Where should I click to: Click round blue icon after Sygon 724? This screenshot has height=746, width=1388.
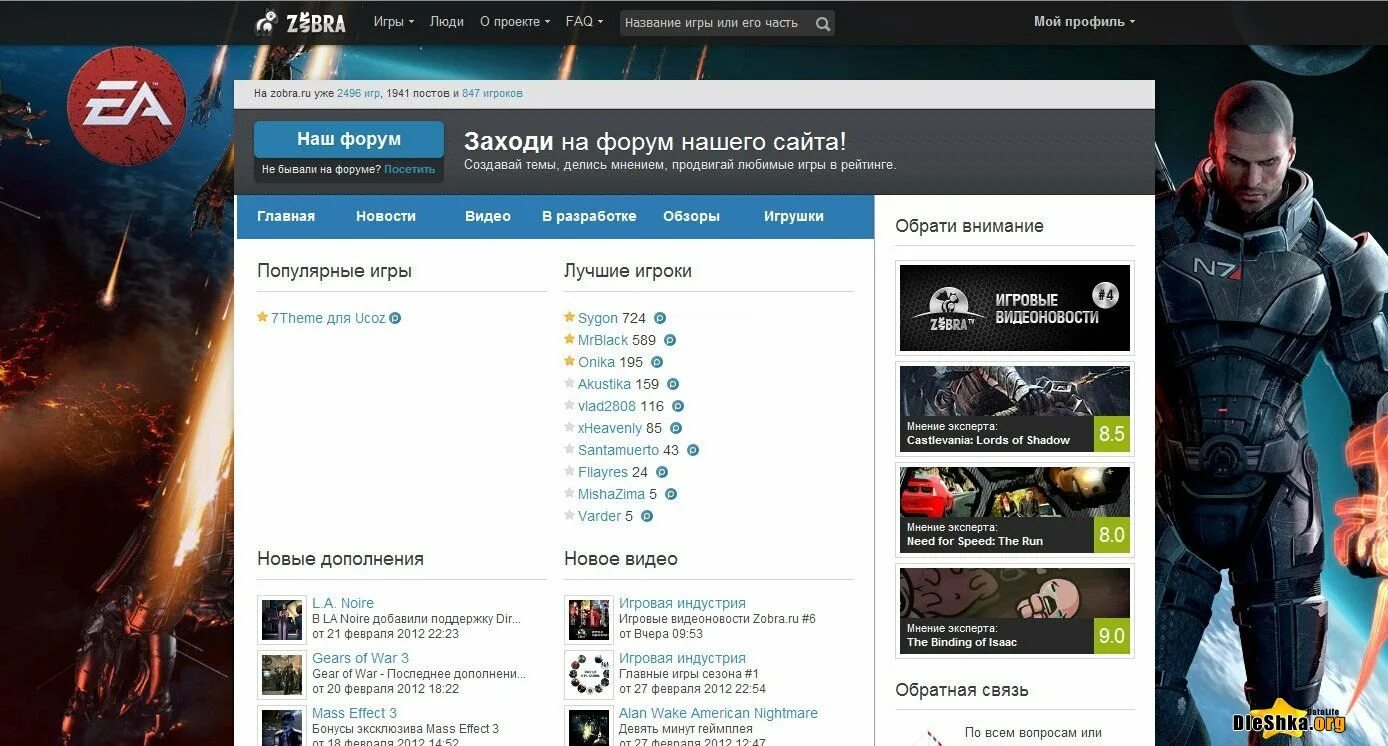[x=660, y=318]
